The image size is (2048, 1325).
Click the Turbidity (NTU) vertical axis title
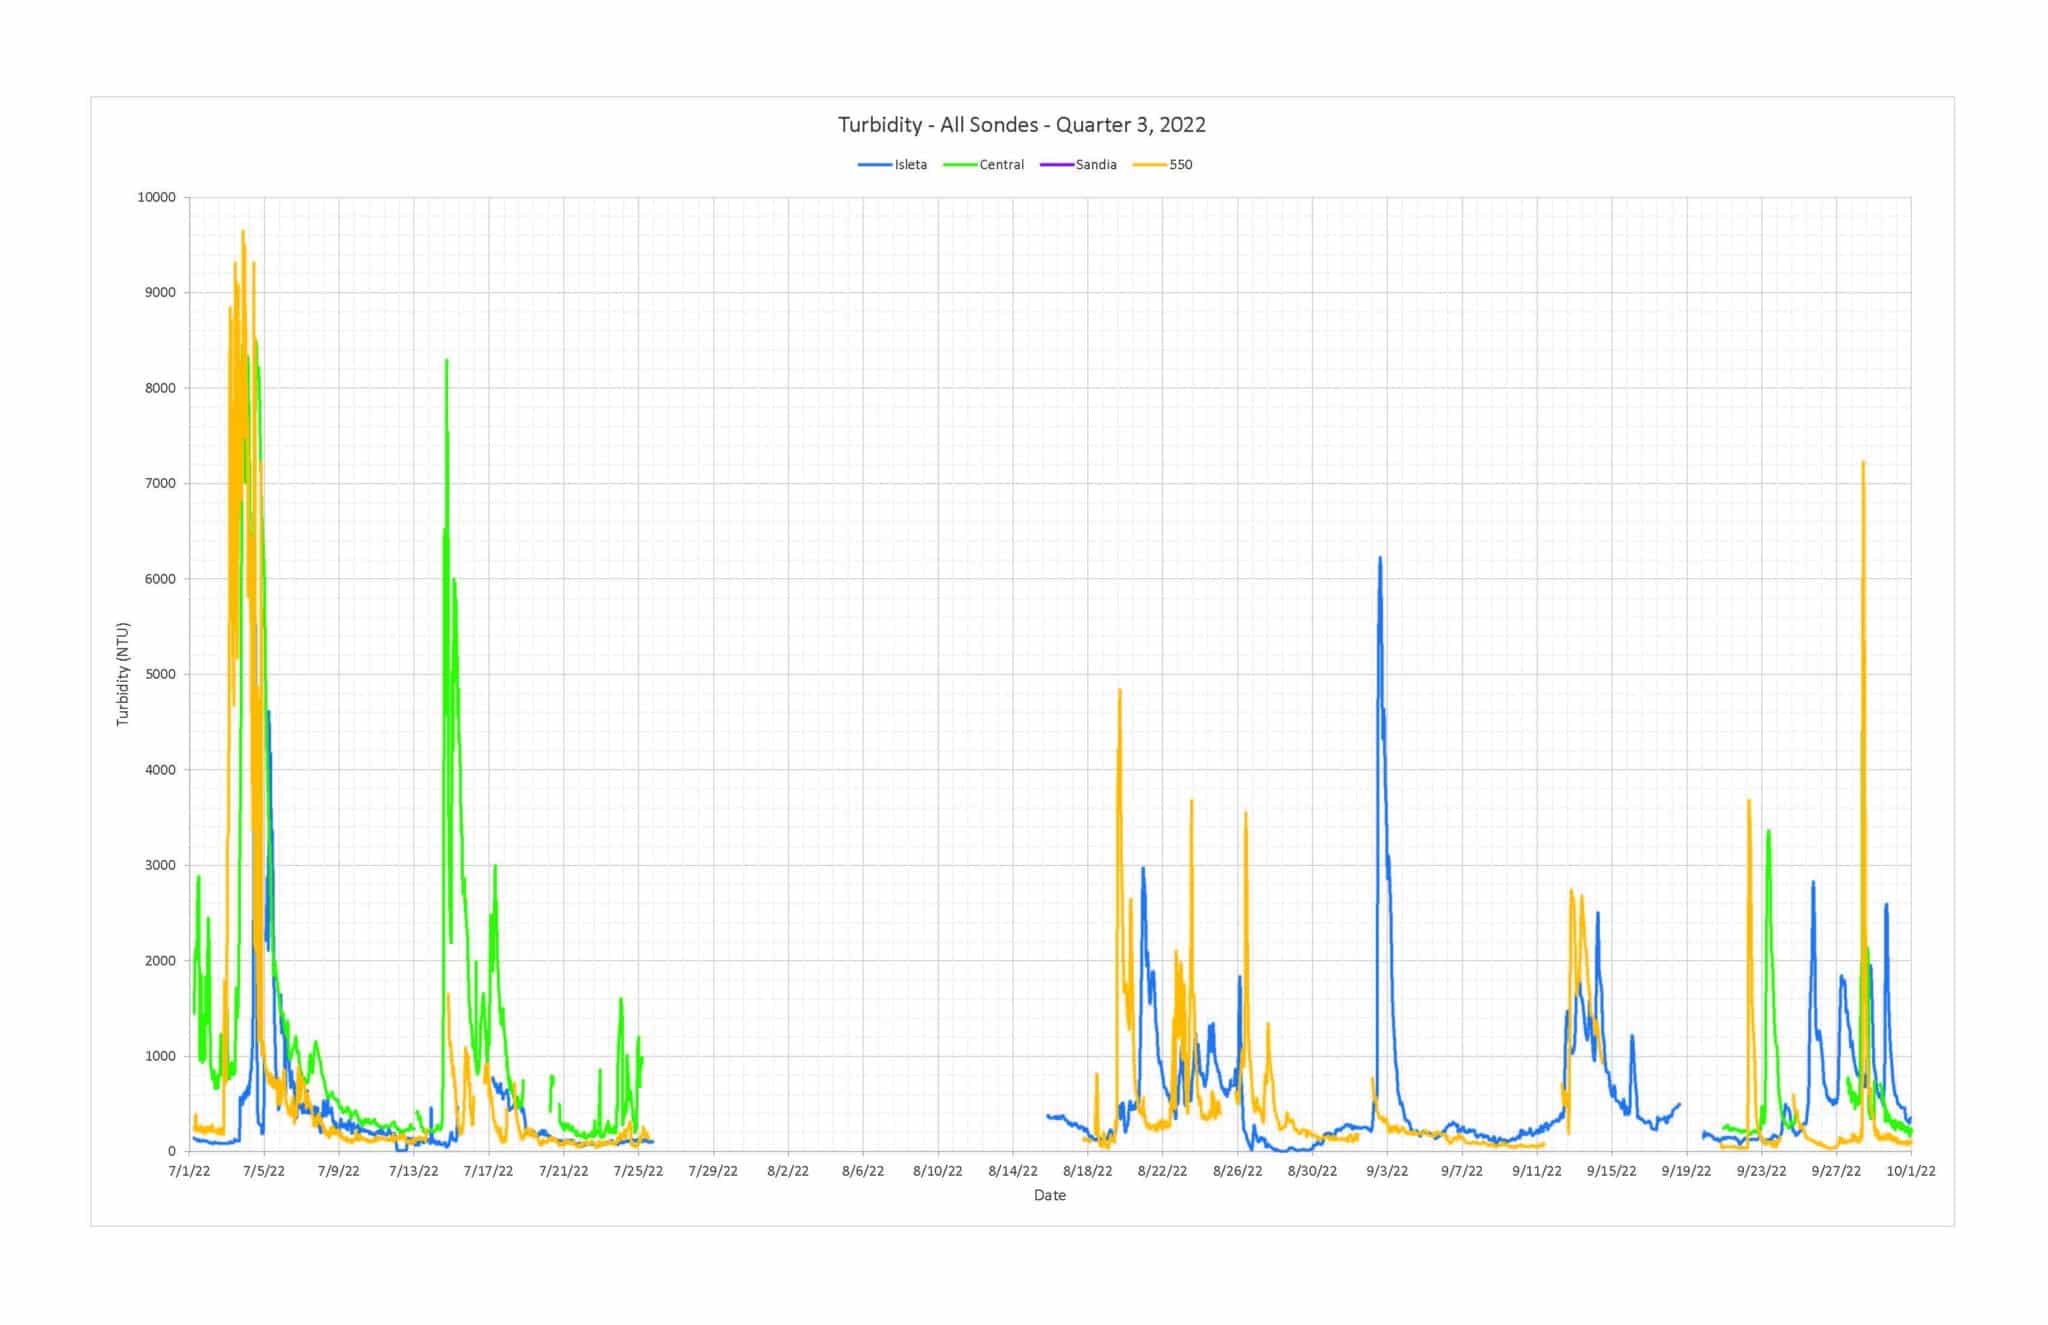click(x=123, y=674)
